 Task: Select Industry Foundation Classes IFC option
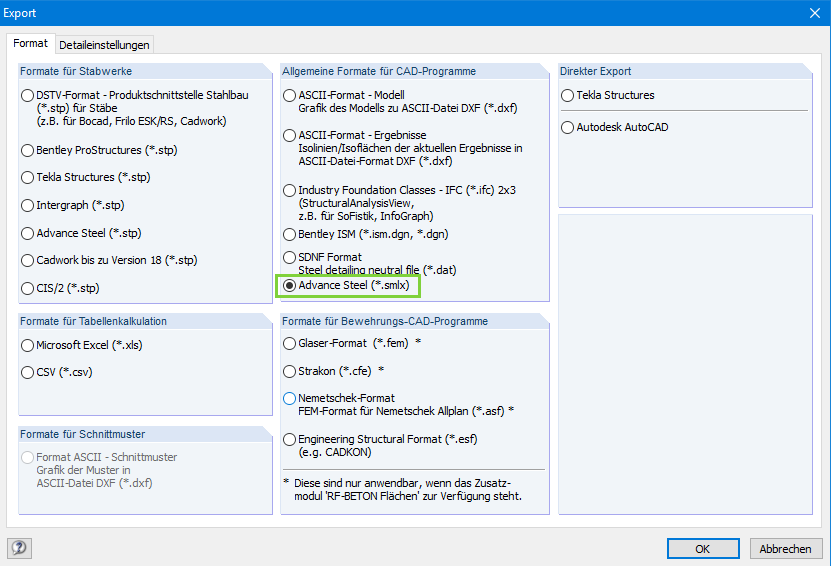tap(290, 190)
